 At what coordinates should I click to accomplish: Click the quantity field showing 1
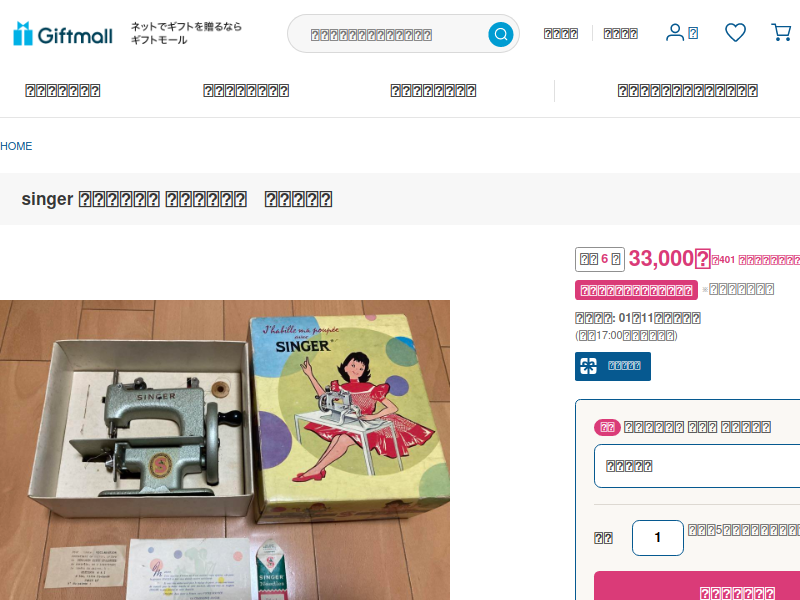[x=658, y=538]
